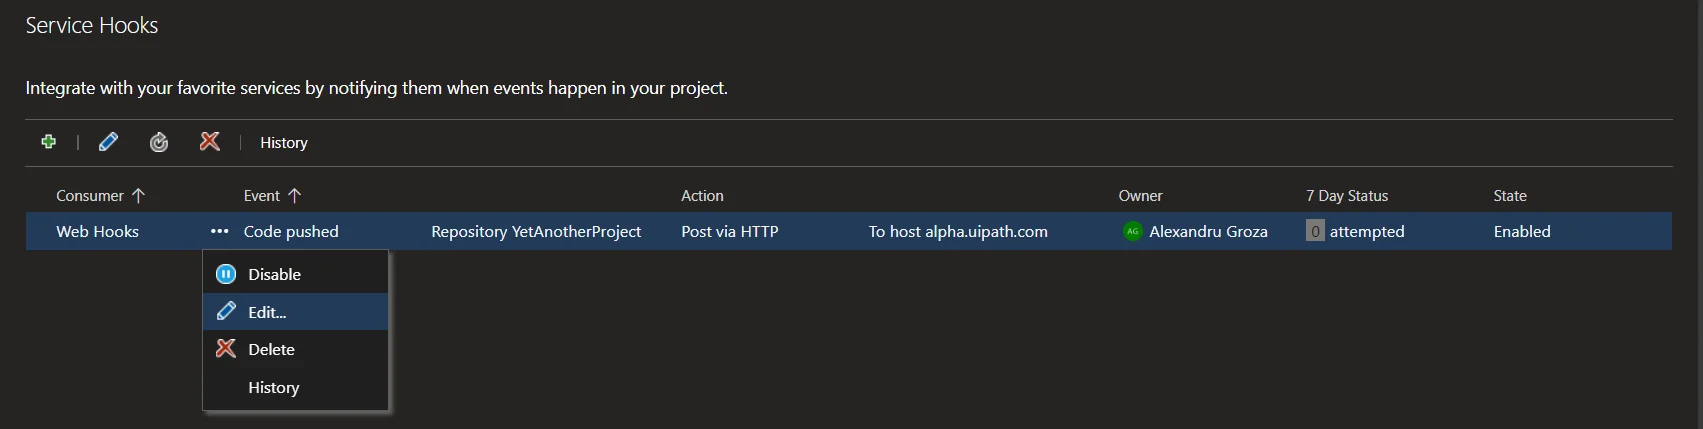Click the red X delete toolbar icon

[210, 142]
